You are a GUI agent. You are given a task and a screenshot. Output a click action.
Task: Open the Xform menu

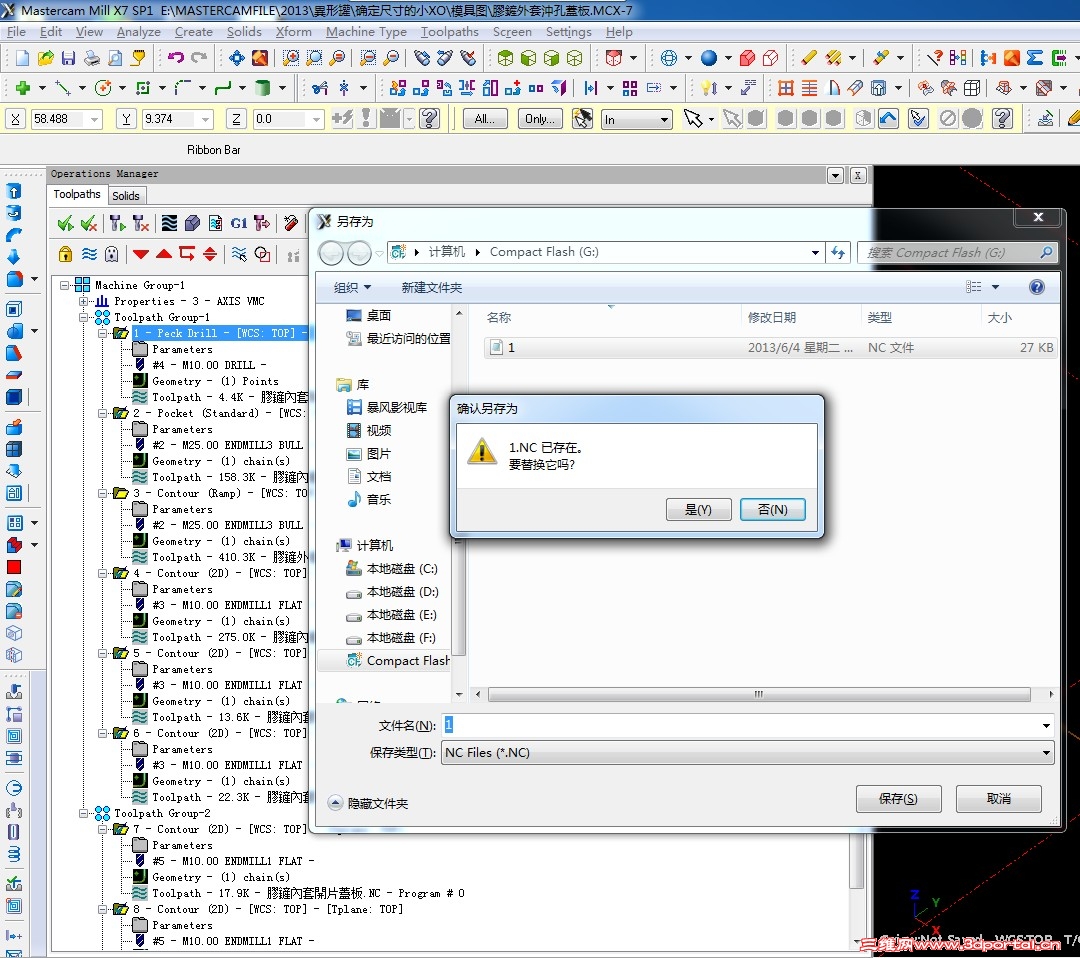coord(293,32)
